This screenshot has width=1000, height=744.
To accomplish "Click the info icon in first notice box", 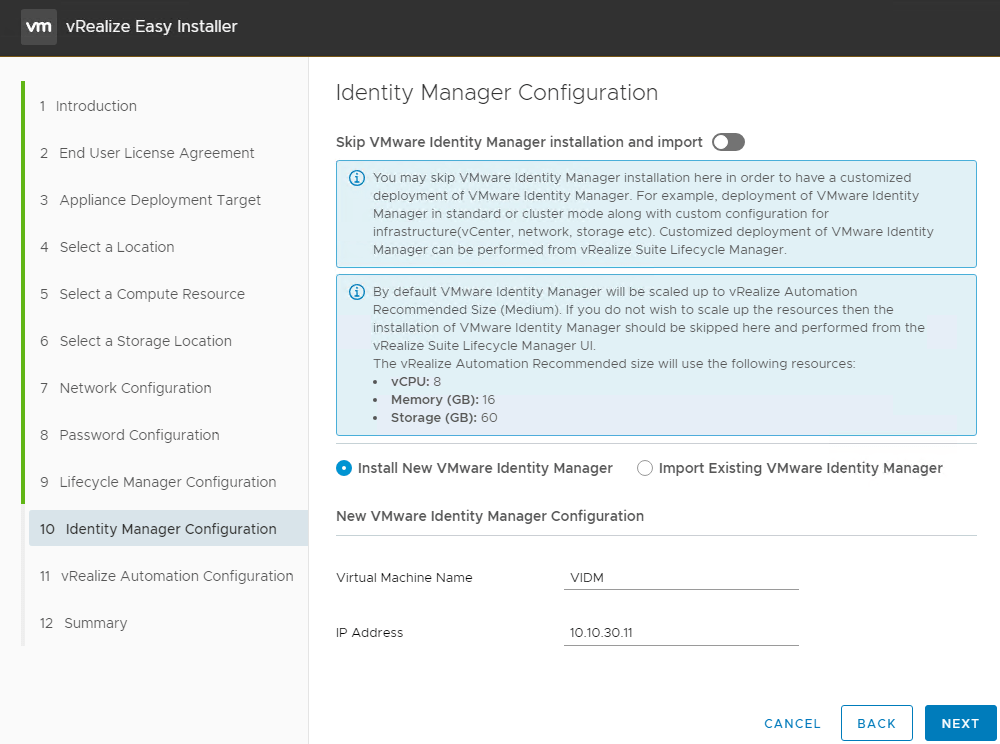I will pyautogui.click(x=356, y=179).
